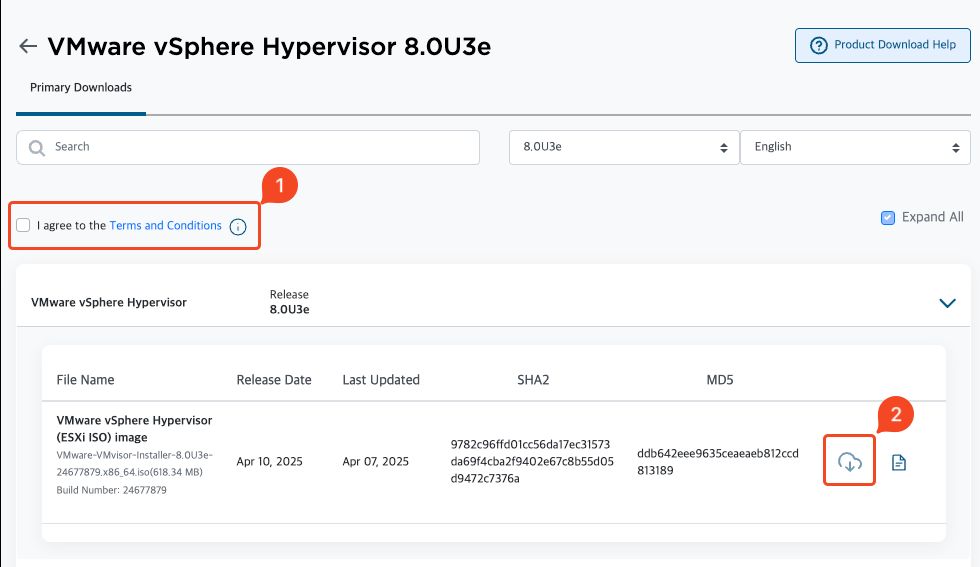Screen dimensions: 980x567
Task: Select the VMware vSphere Hypervisor (ESXi ISO) image title
Action: coord(134,429)
